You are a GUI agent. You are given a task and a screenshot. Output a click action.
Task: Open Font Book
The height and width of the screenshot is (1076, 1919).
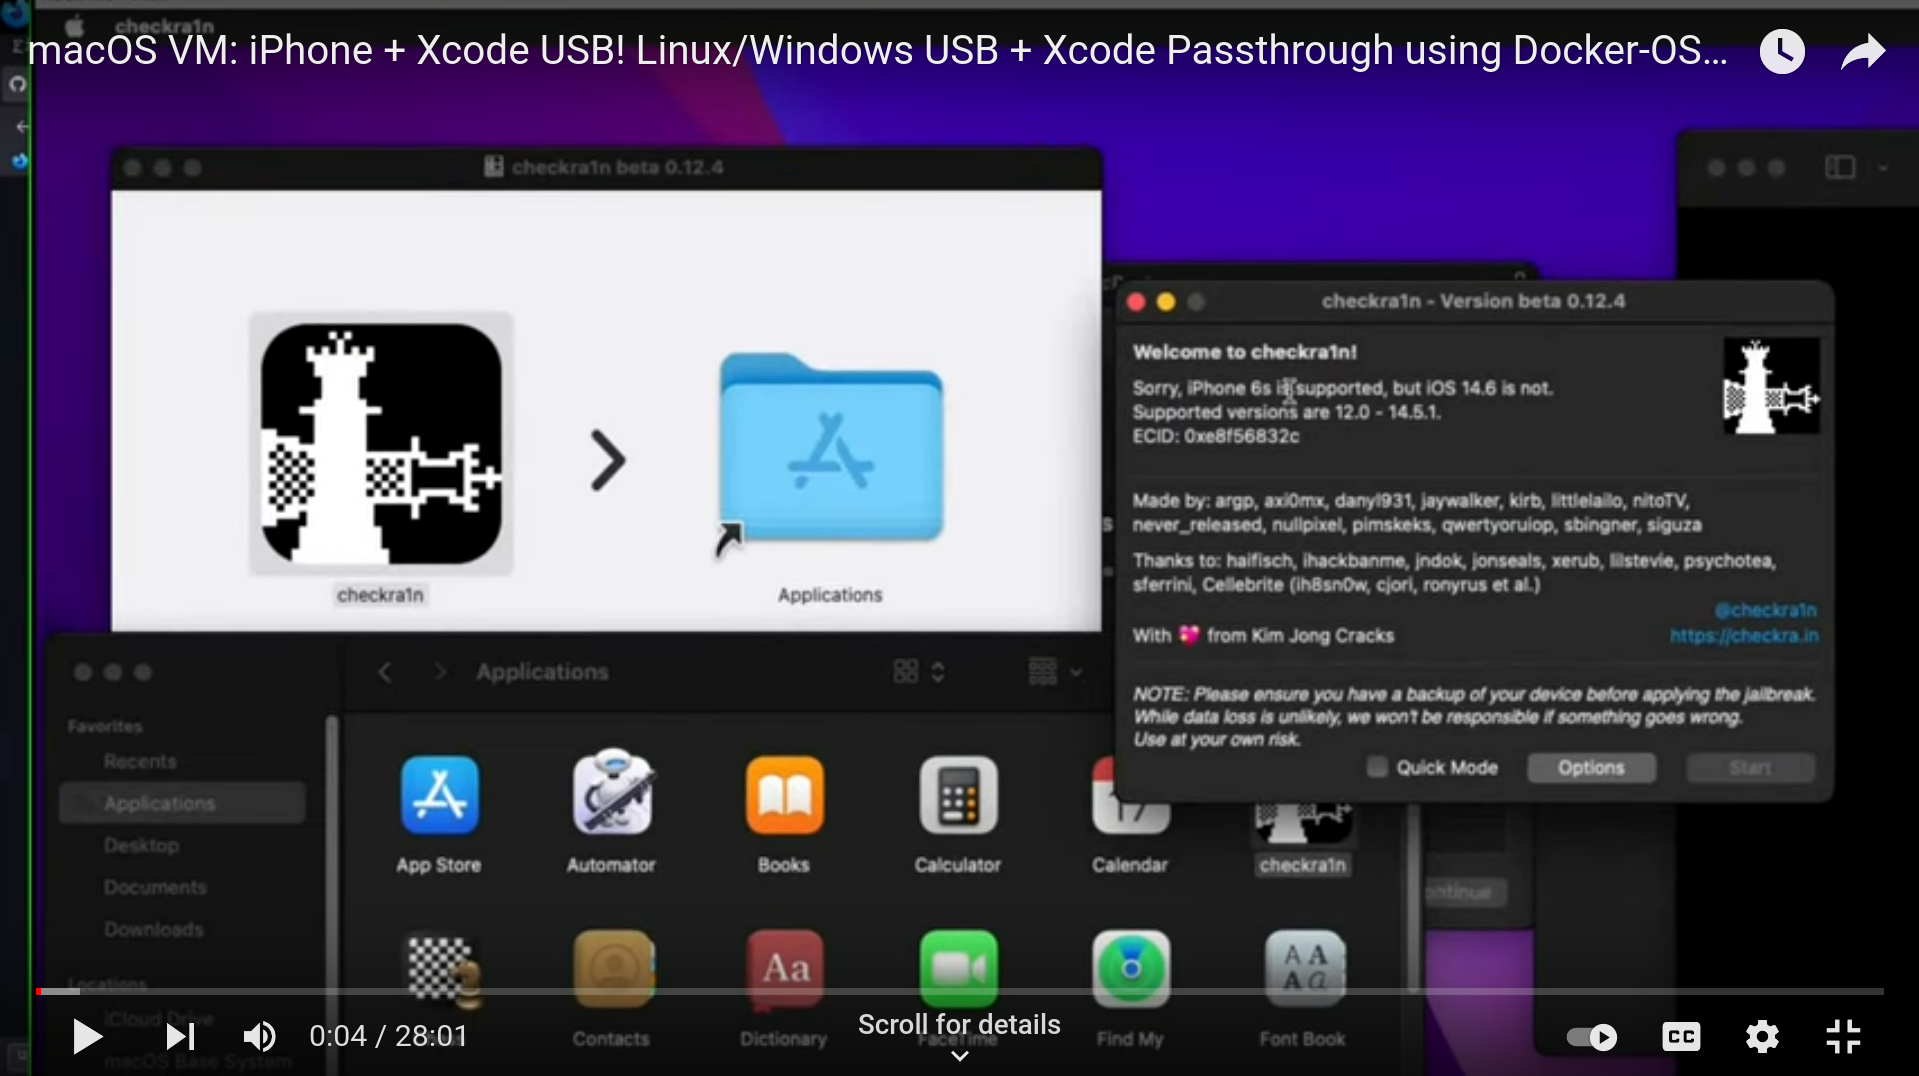click(1301, 968)
